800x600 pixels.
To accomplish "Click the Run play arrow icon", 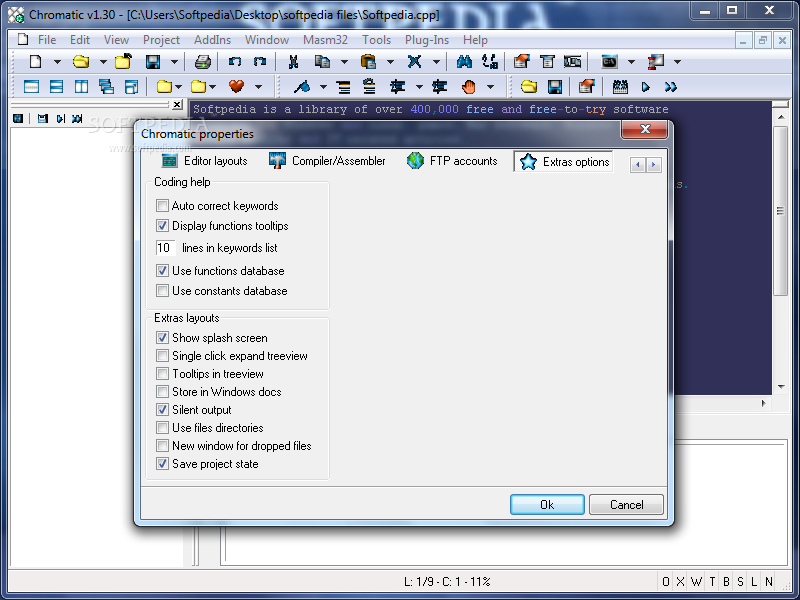I will click(x=645, y=87).
